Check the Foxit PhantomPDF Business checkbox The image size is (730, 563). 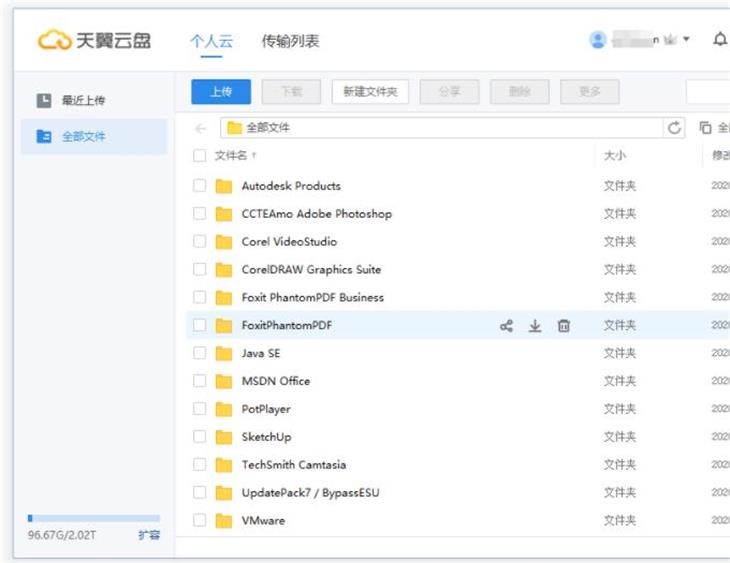tap(199, 298)
